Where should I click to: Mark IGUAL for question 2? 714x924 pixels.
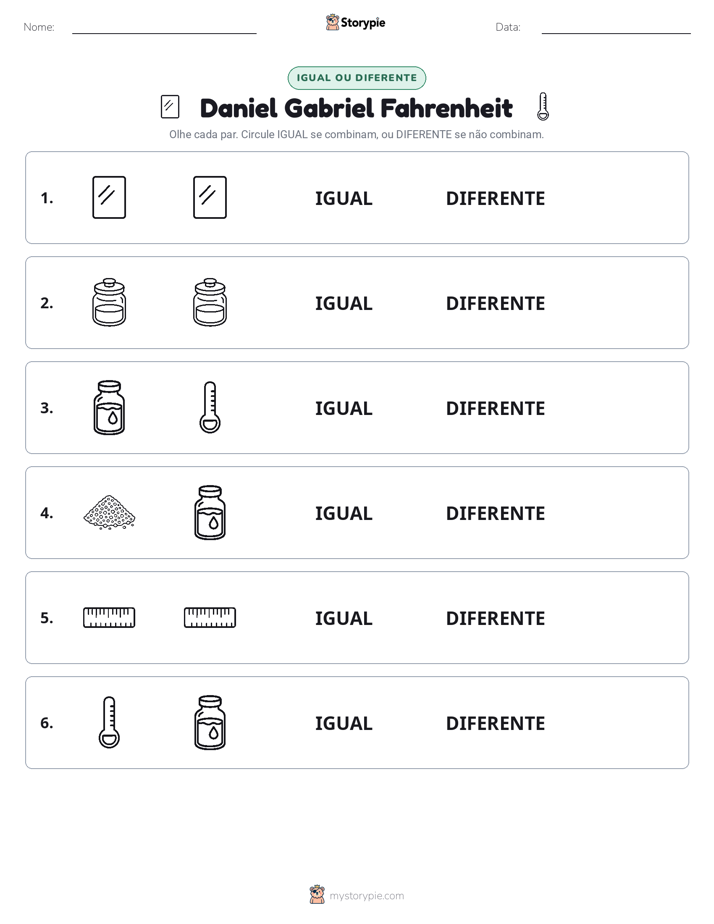(343, 303)
